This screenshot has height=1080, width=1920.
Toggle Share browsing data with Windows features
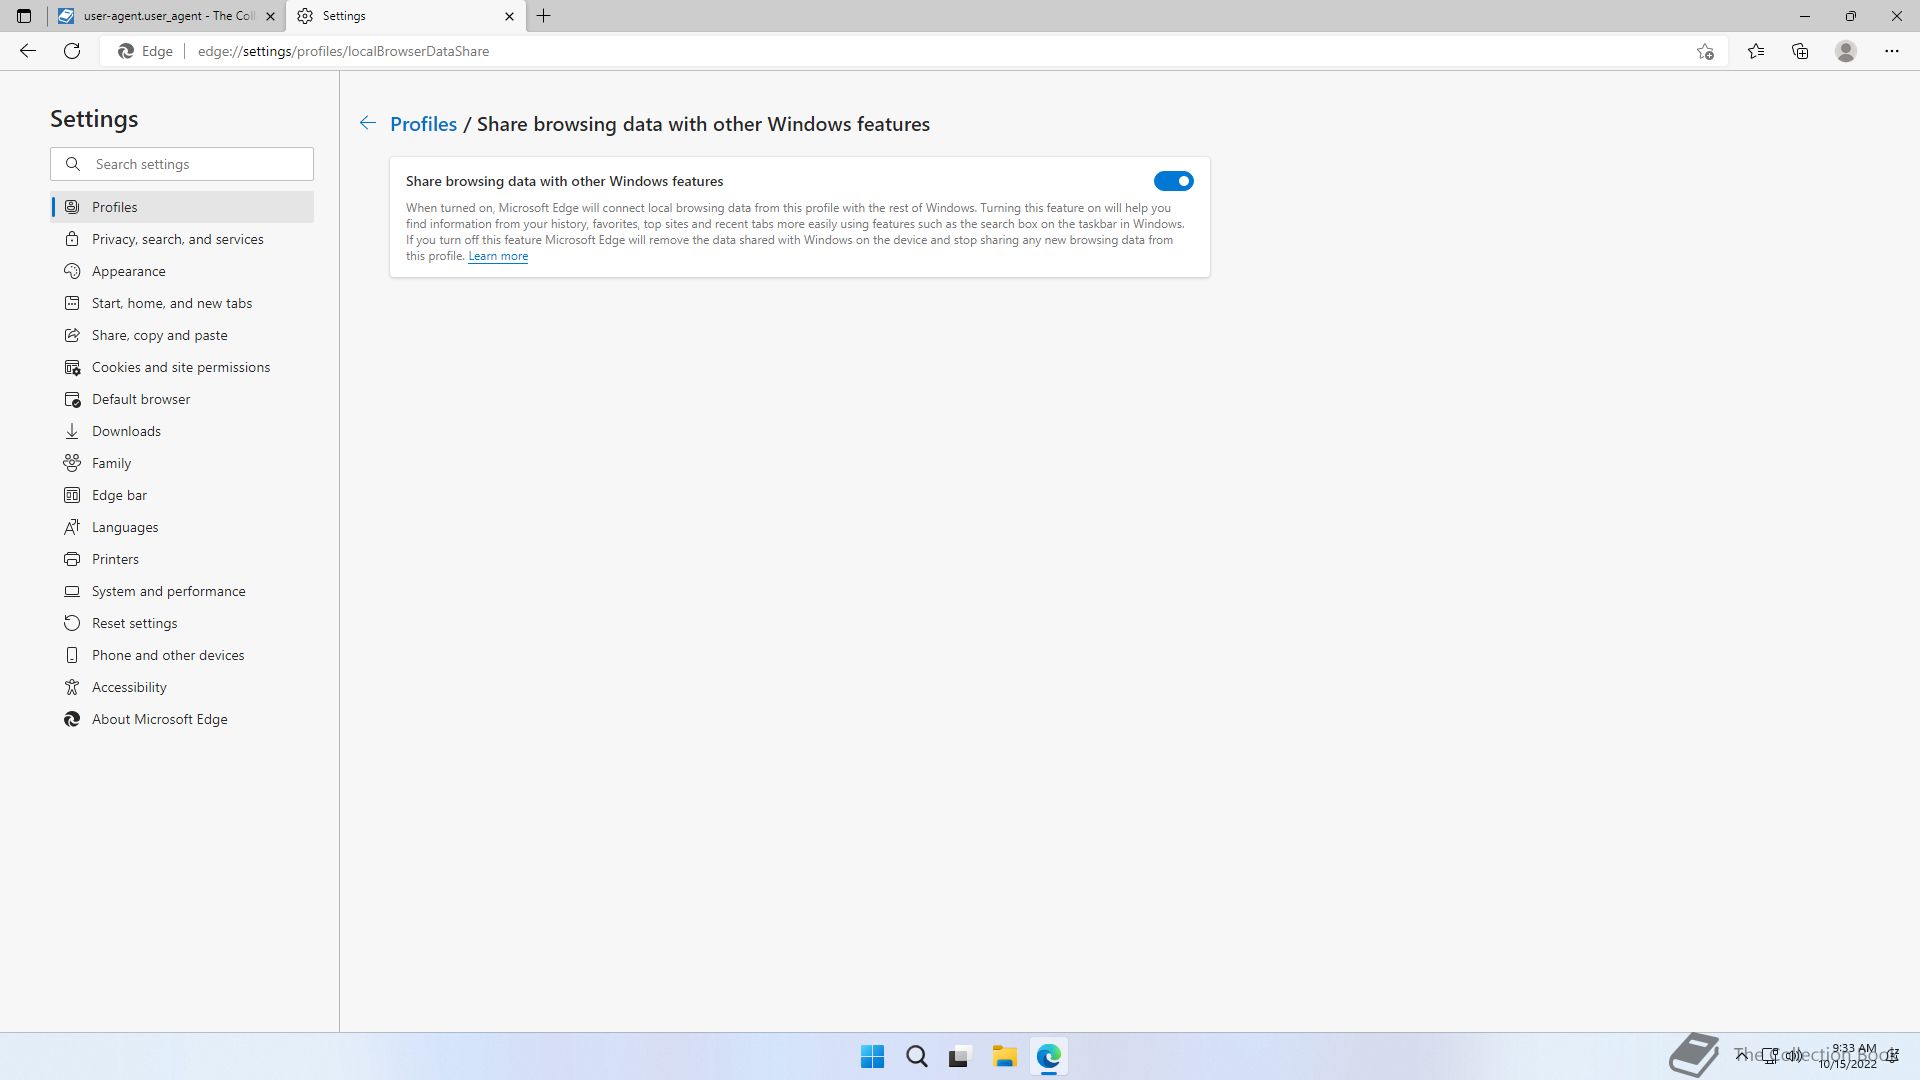point(1173,181)
